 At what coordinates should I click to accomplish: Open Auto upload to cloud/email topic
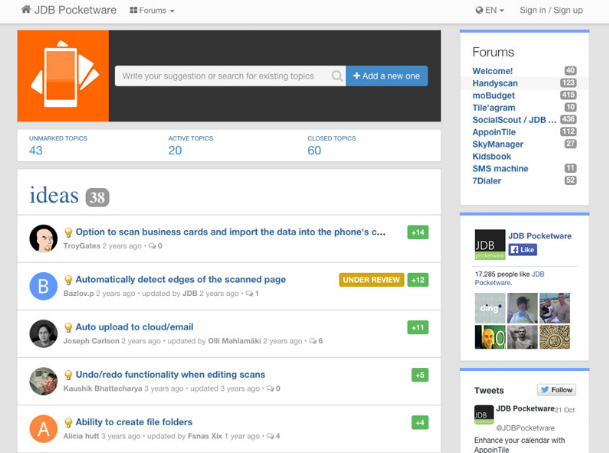(134, 327)
